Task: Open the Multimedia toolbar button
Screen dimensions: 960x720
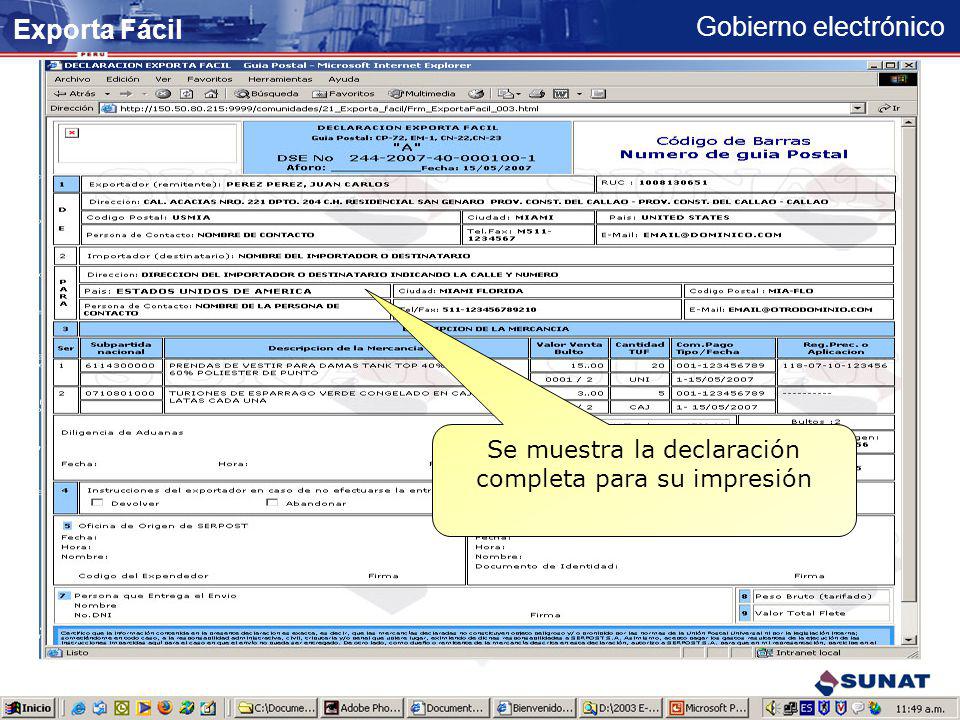Action: tap(422, 94)
